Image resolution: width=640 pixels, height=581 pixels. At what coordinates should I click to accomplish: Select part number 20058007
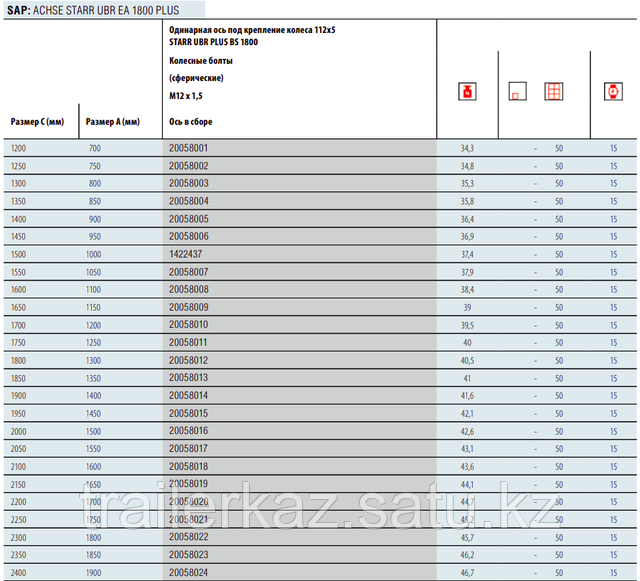(189, 272)
